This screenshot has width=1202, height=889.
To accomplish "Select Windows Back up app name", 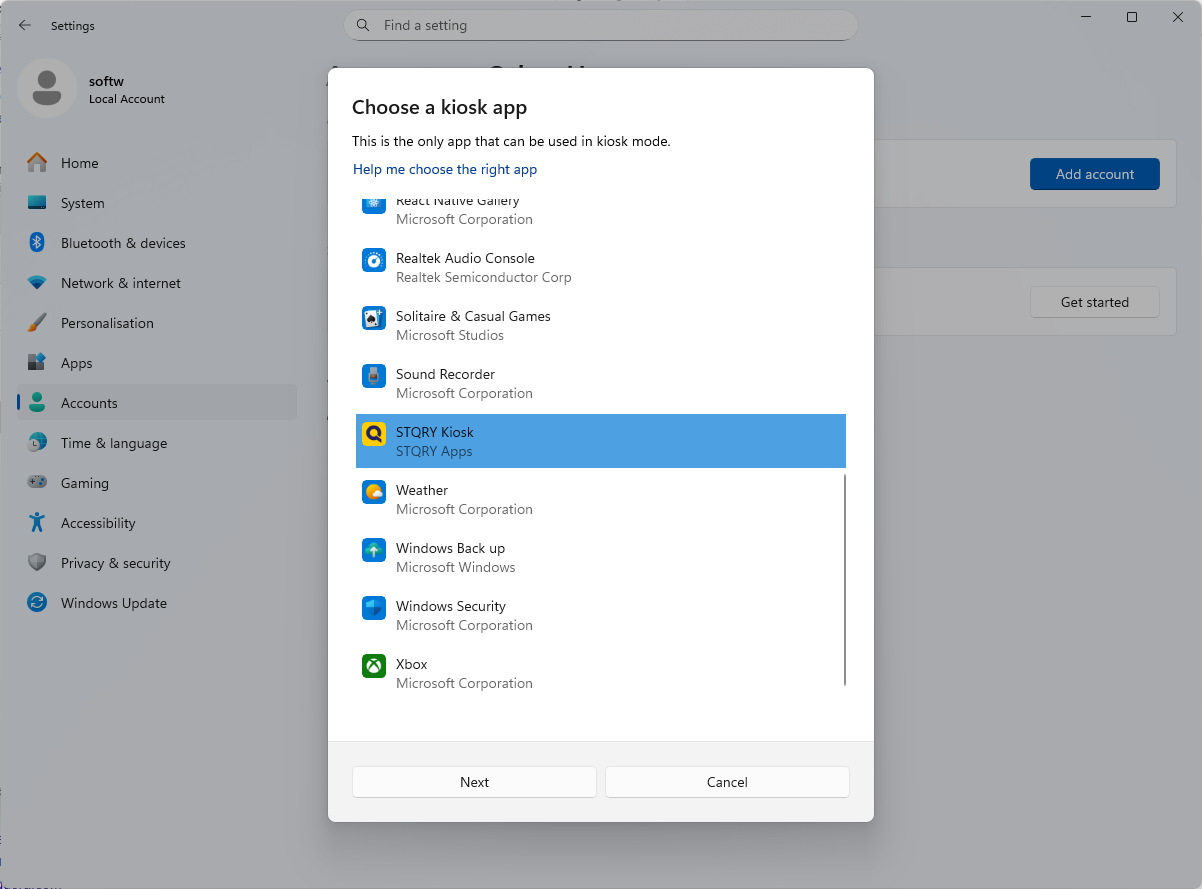I will (x=450, y=548).
